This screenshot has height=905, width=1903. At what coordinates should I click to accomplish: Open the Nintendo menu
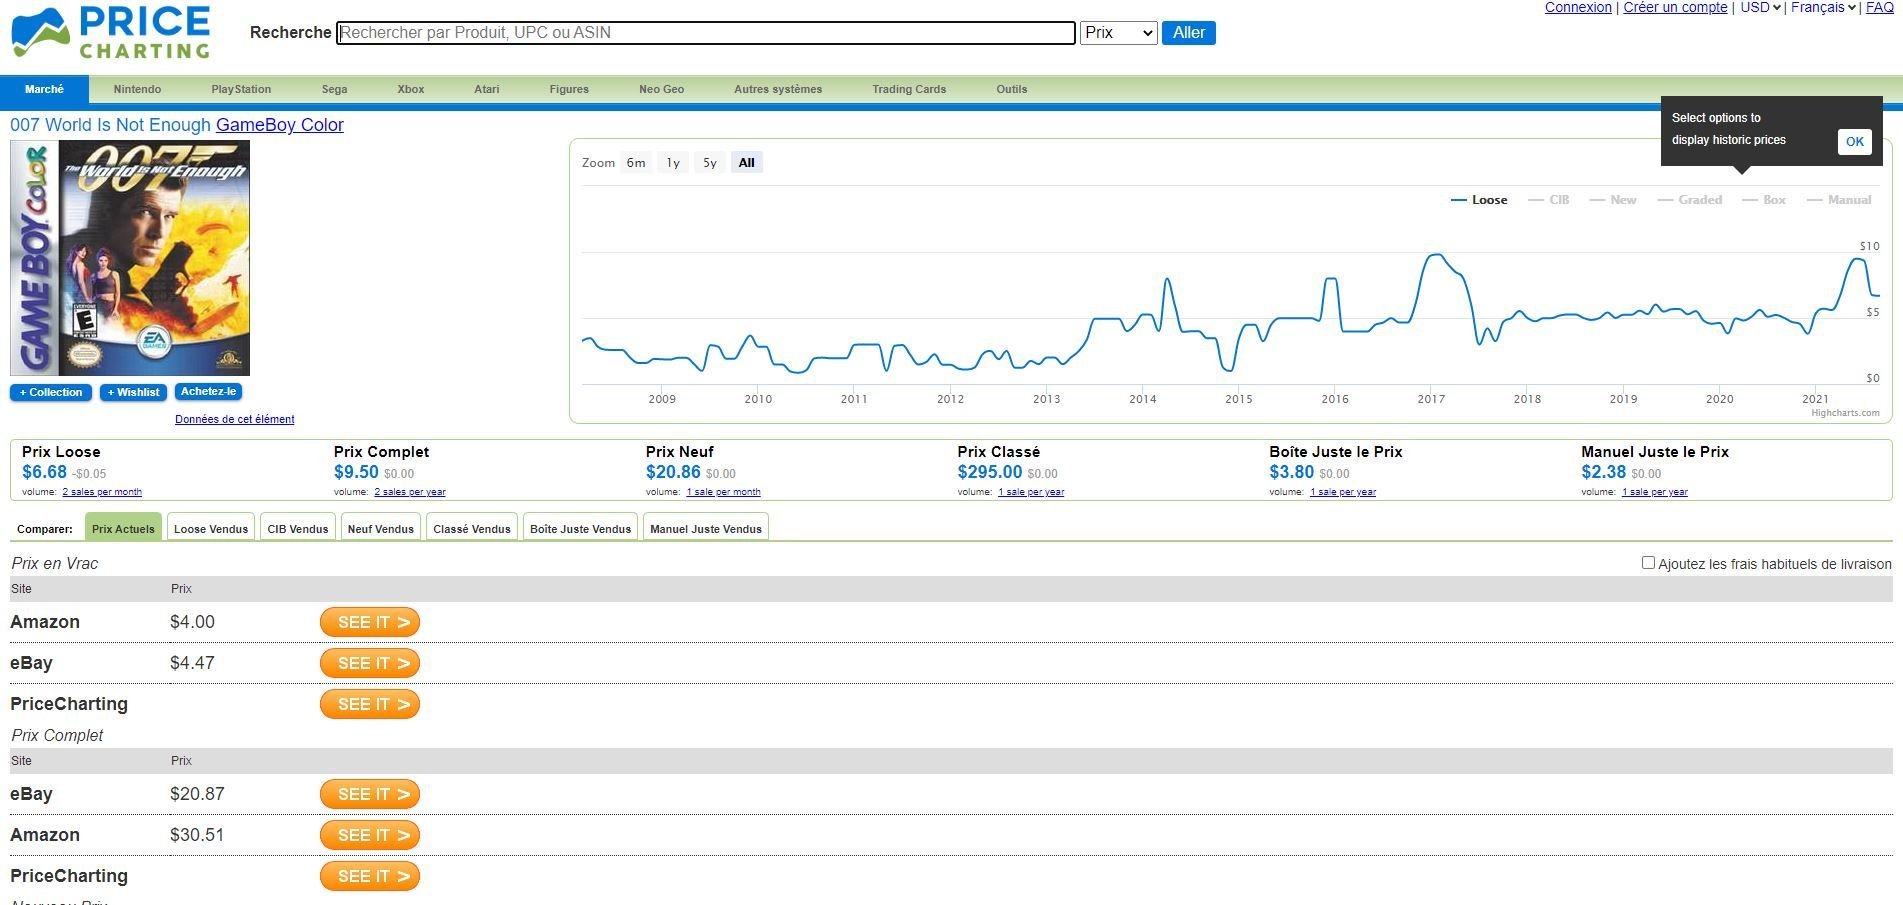[137, 89]
